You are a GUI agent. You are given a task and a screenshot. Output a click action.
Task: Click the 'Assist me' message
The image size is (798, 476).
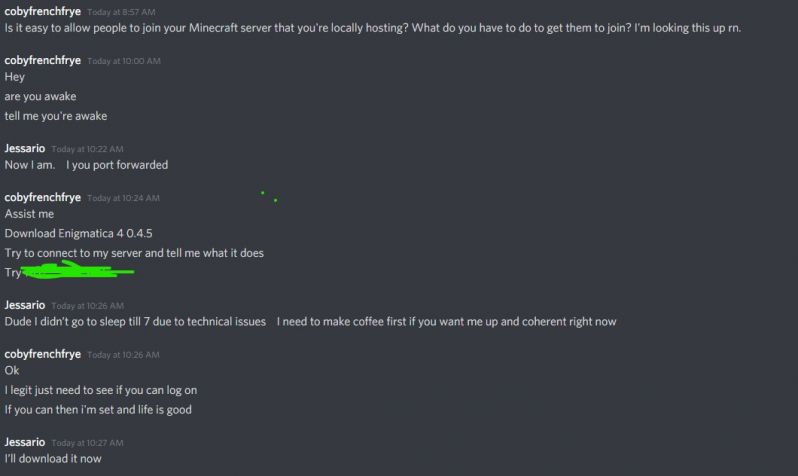pyautogui.click(x=29, y=214)
